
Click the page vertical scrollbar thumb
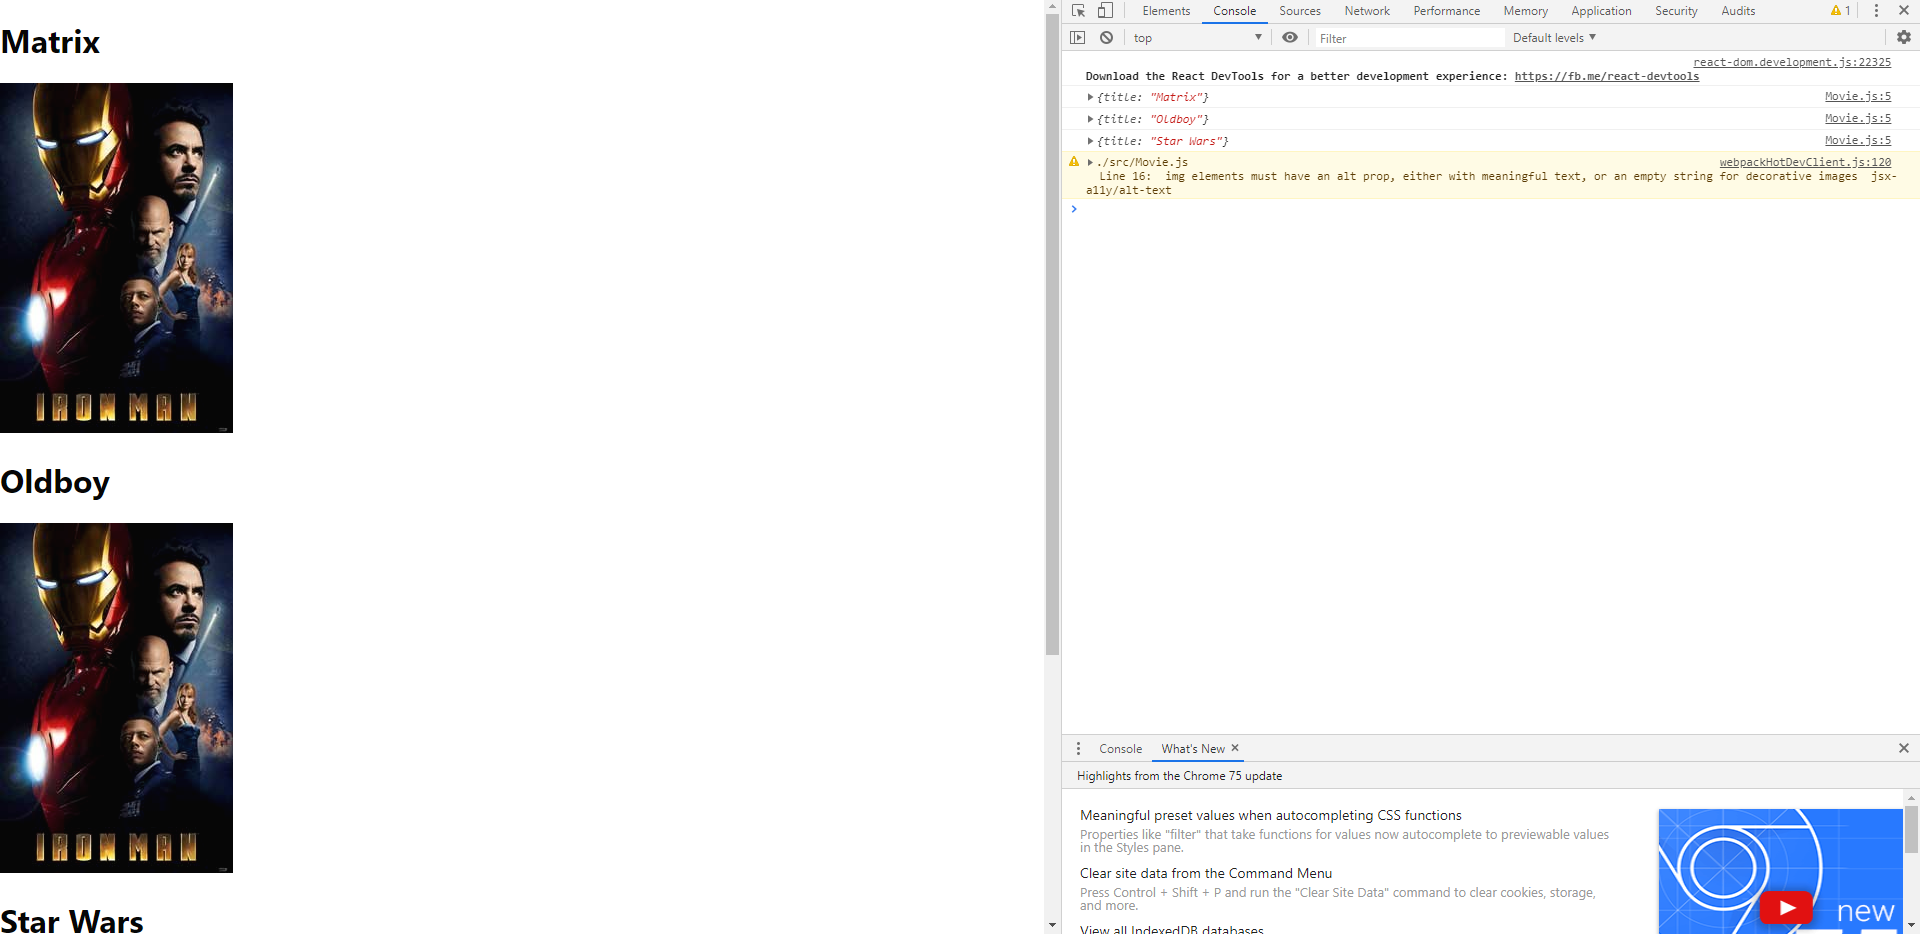point(1052,334)
